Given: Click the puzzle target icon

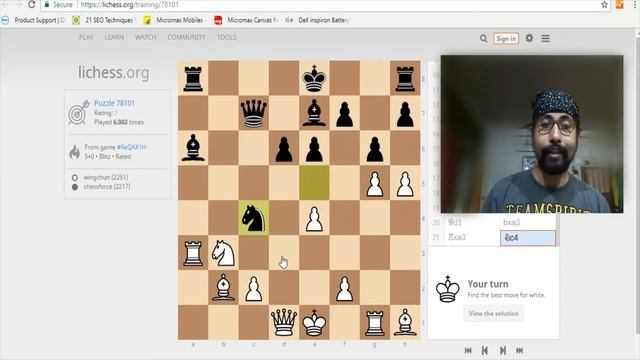Looking at the screenshot, I should [79, 112].
